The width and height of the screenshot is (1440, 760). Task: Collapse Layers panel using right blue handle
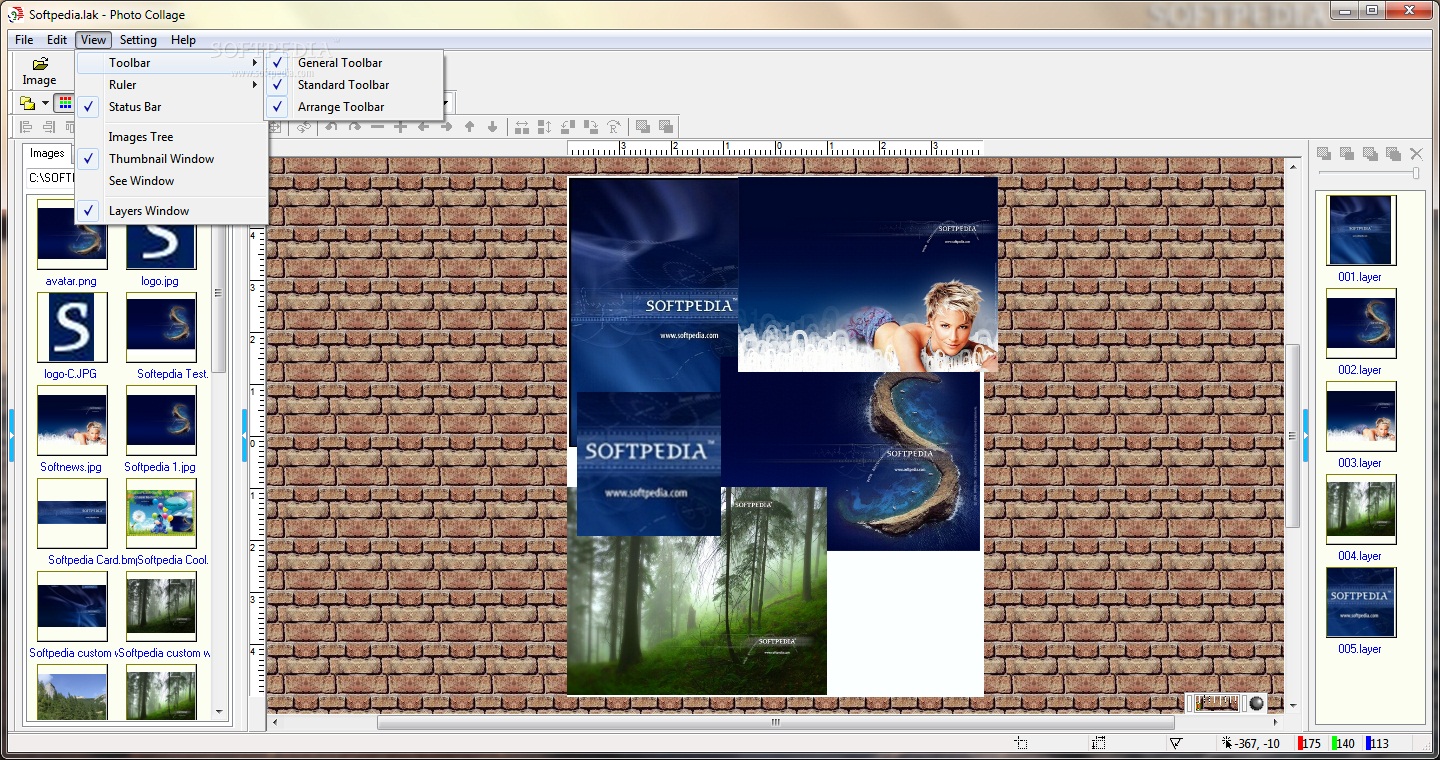click(1305, 435)
